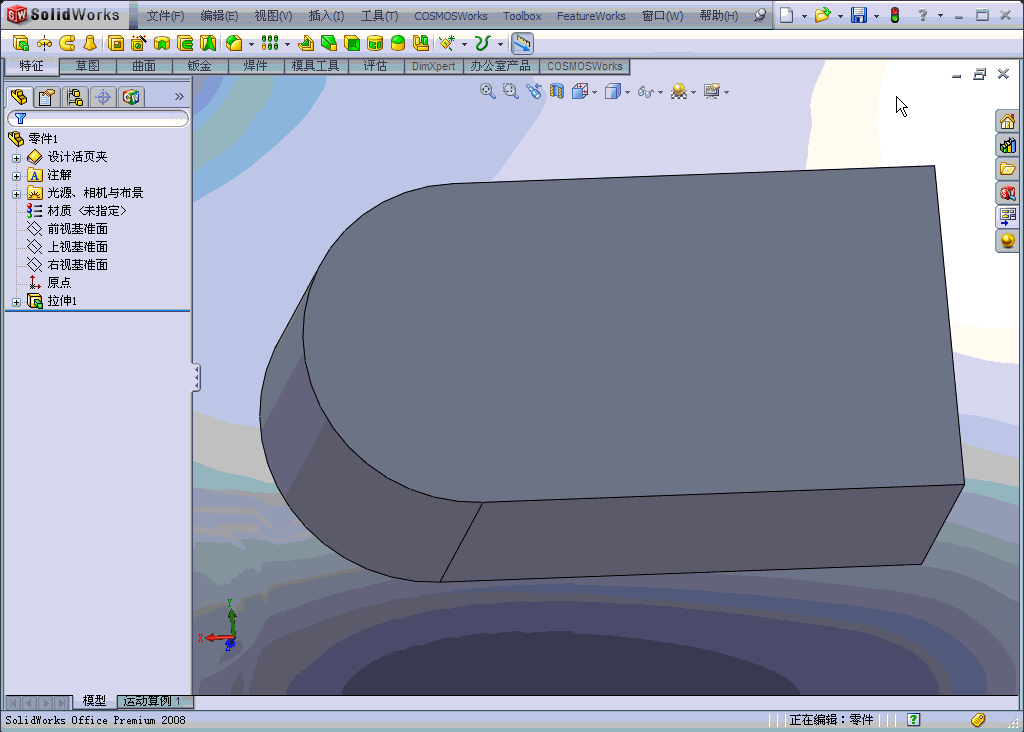
Task: Open the PropertyManager panel tab
Action: (46, 97)
